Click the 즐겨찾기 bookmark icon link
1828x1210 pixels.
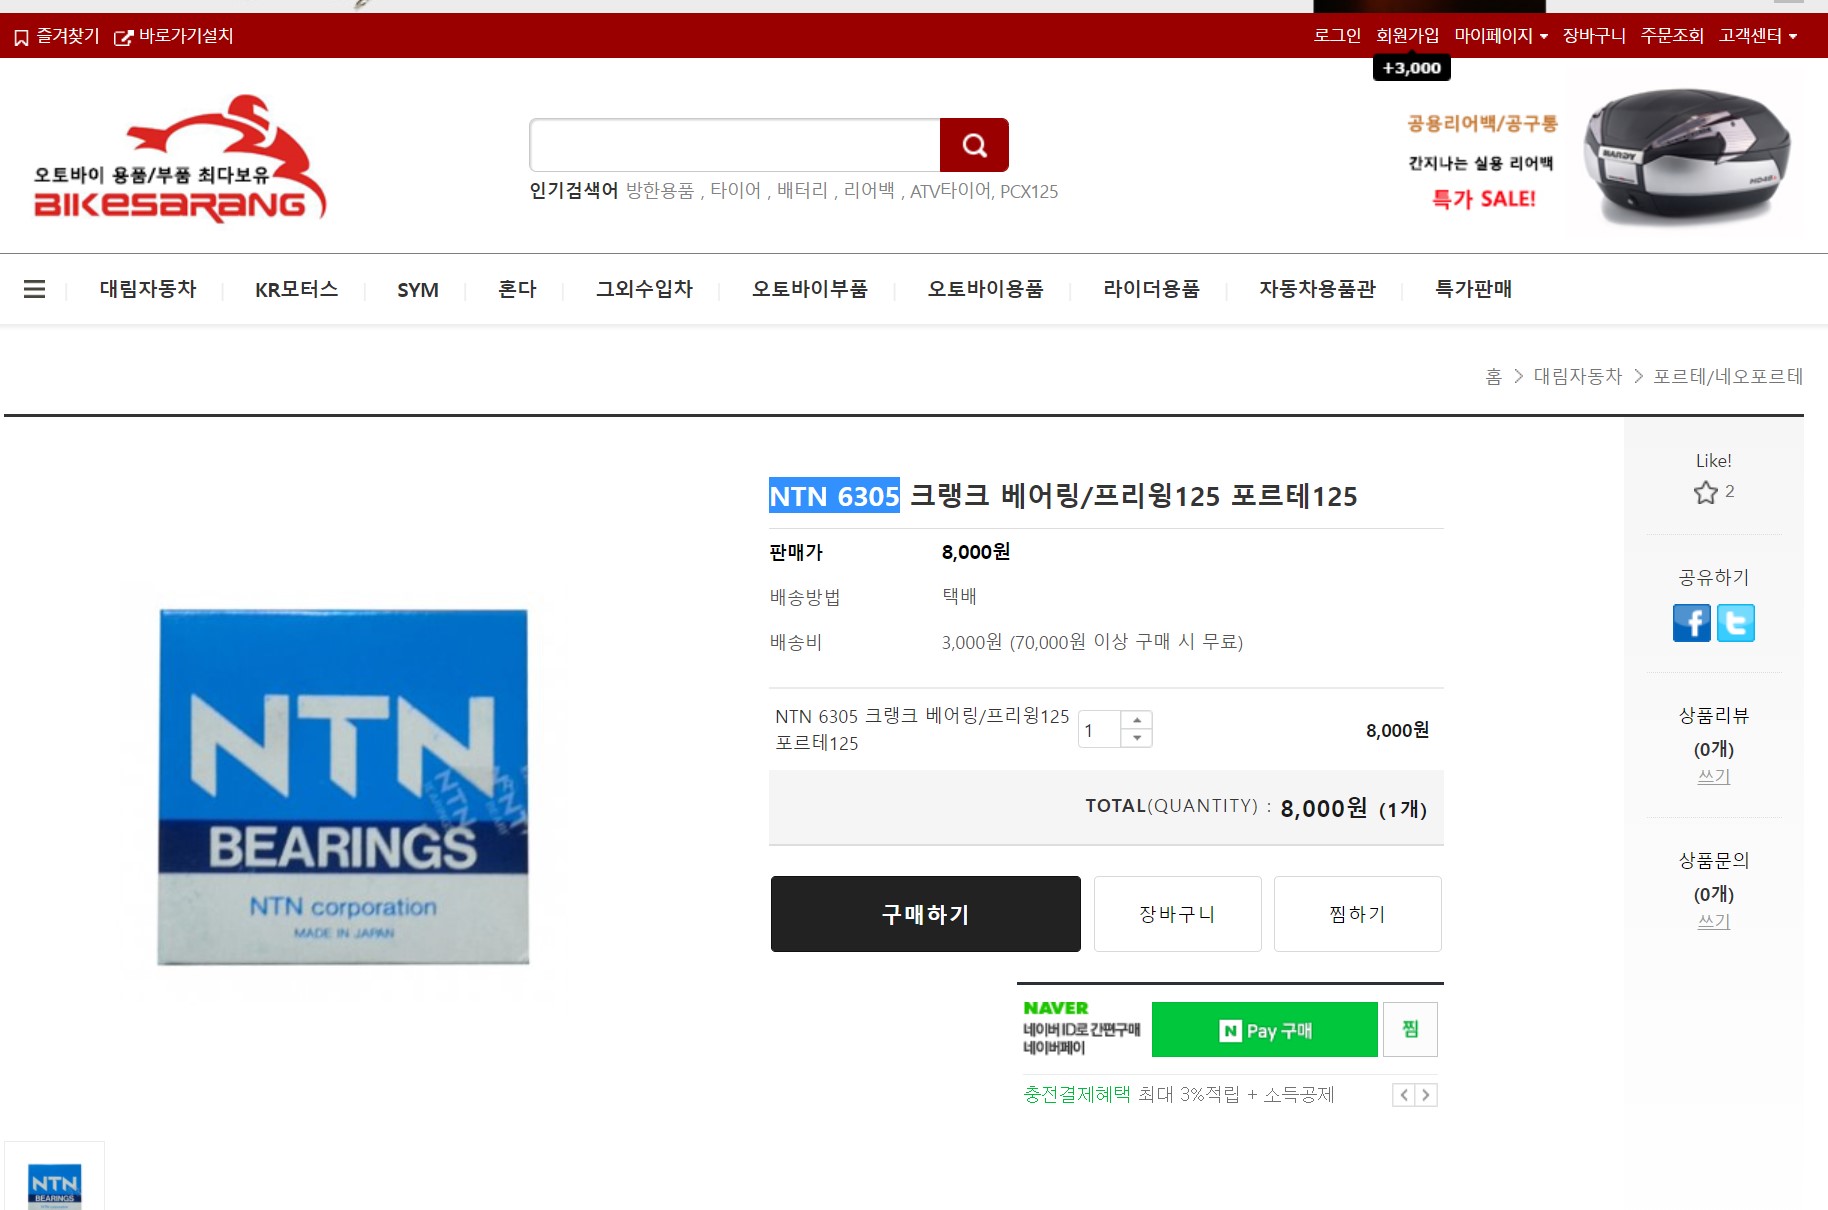click(57, 36)
